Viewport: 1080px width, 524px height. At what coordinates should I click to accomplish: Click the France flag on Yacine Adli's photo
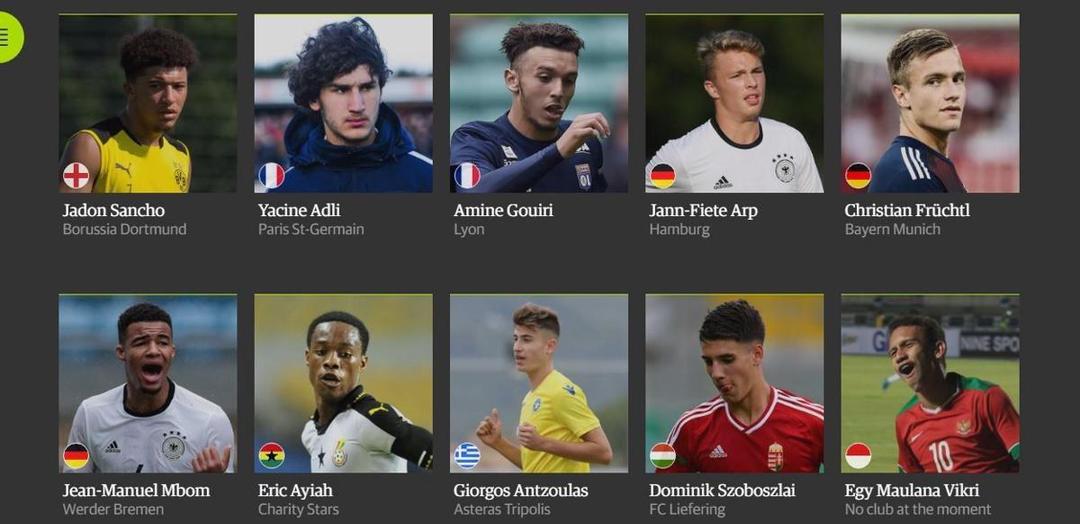(x=271, y=176)
